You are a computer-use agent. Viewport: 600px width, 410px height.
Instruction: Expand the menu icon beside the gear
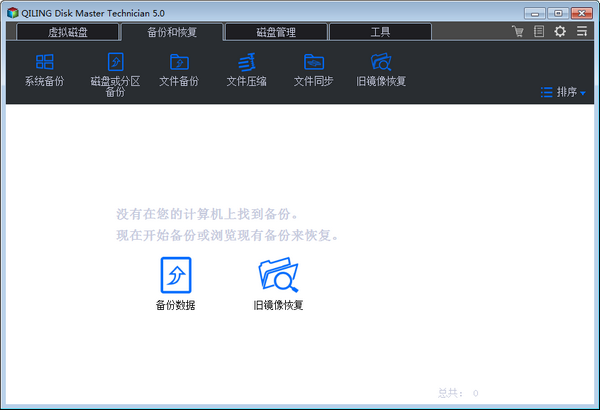(x=581, y=32)
